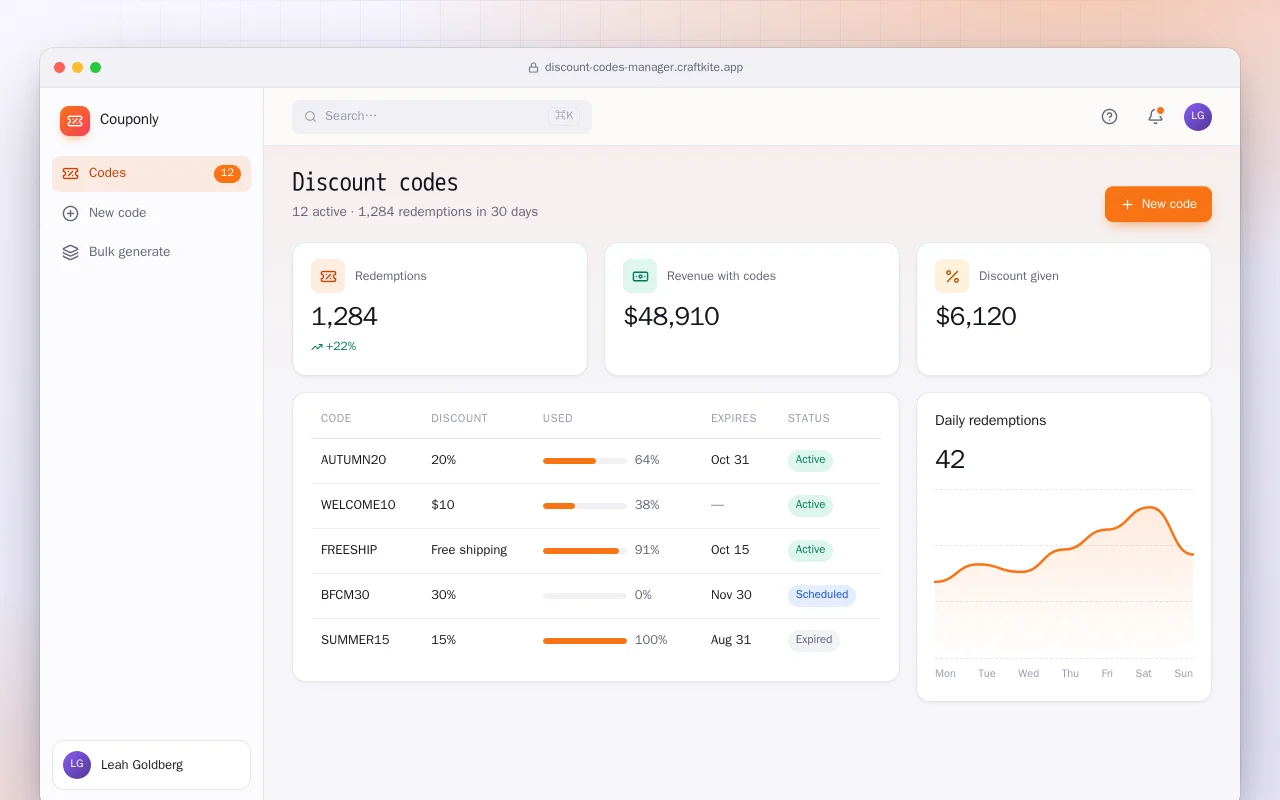The width and height of the screenshot is (1280, 800).
Task: Click the Scheduled status badge for BFCM30
Action: (x=822, y=595)
